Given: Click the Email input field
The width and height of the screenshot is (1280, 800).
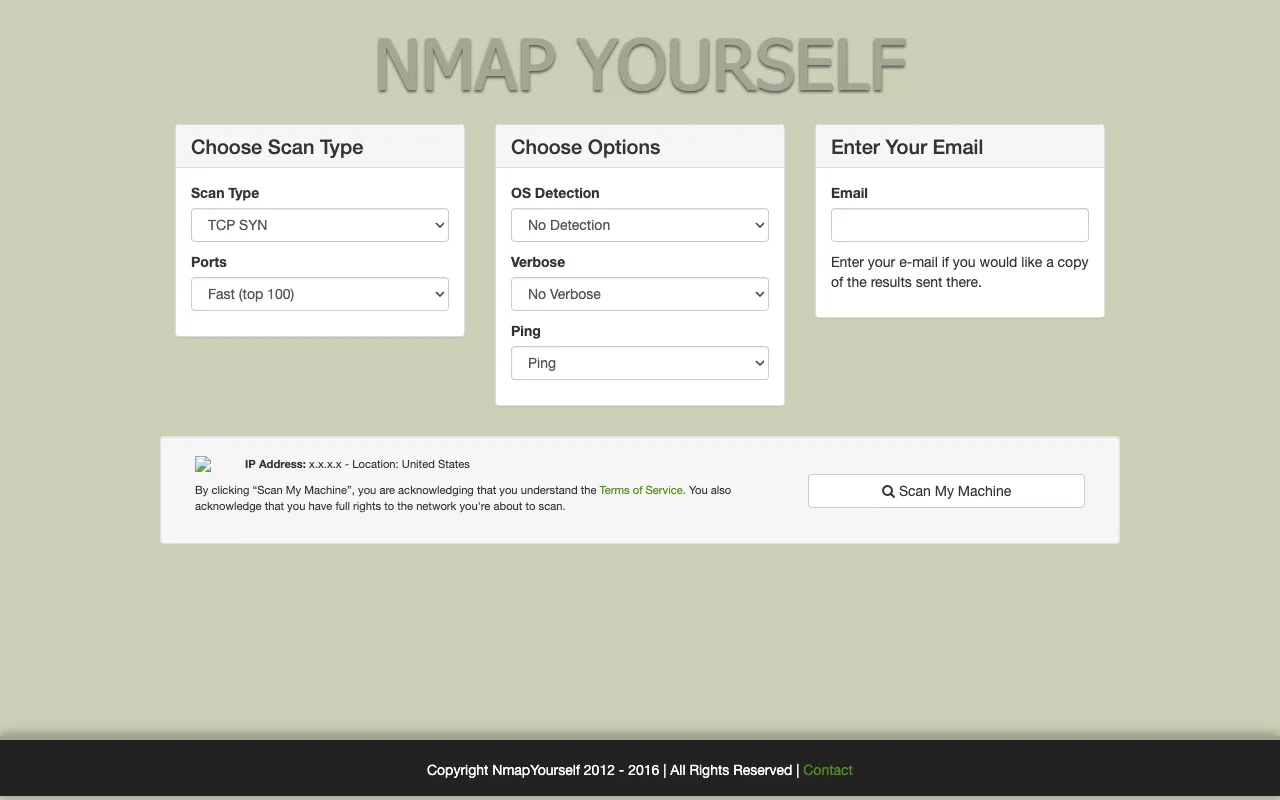Looking at the screenshot, I should (x=960, y=225).
